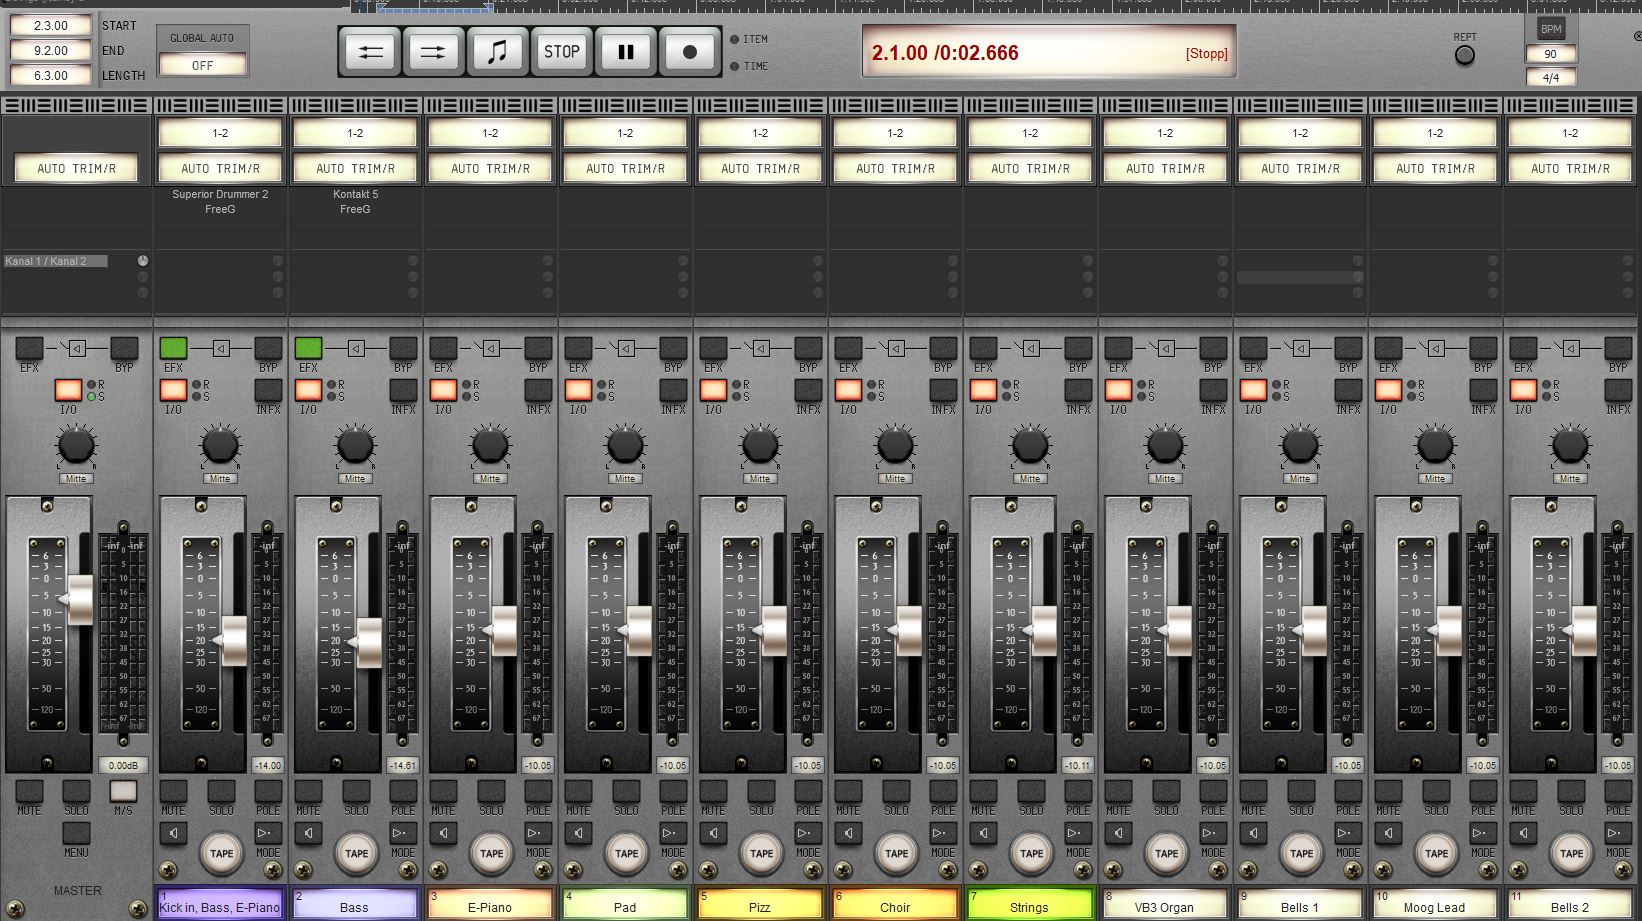The image size is (1642, 921).
Task: Arm the Strings track with the TAPE button
Action: tap(1031, 853)
